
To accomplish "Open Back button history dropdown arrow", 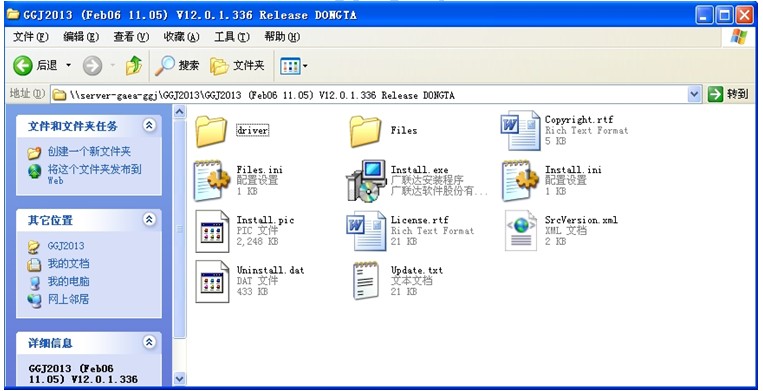I will [69, 66].
